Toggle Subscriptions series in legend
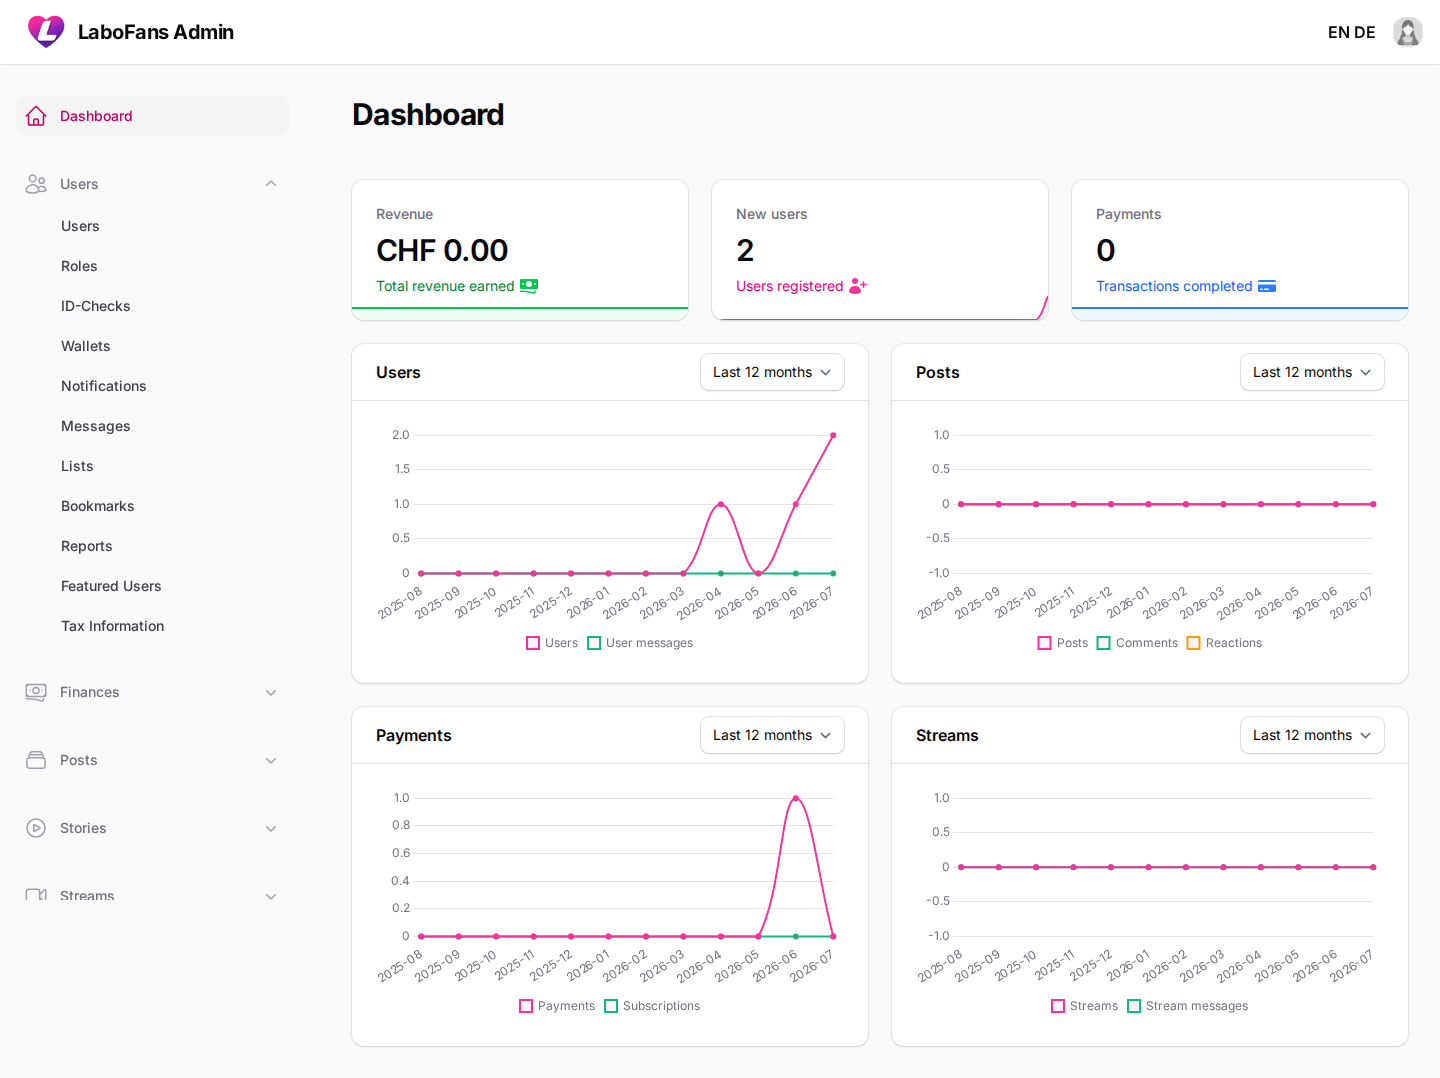1440x1078 pixels. click(652, 1006)
